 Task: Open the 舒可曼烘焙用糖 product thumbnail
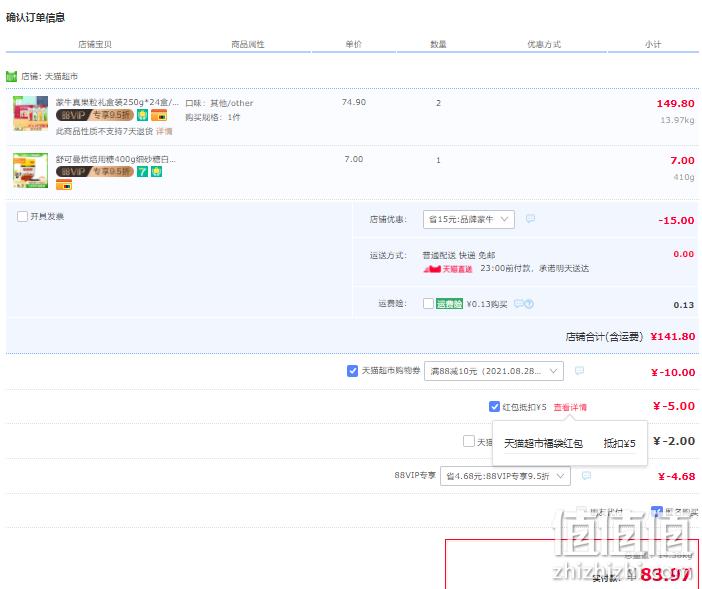[30, 171]
